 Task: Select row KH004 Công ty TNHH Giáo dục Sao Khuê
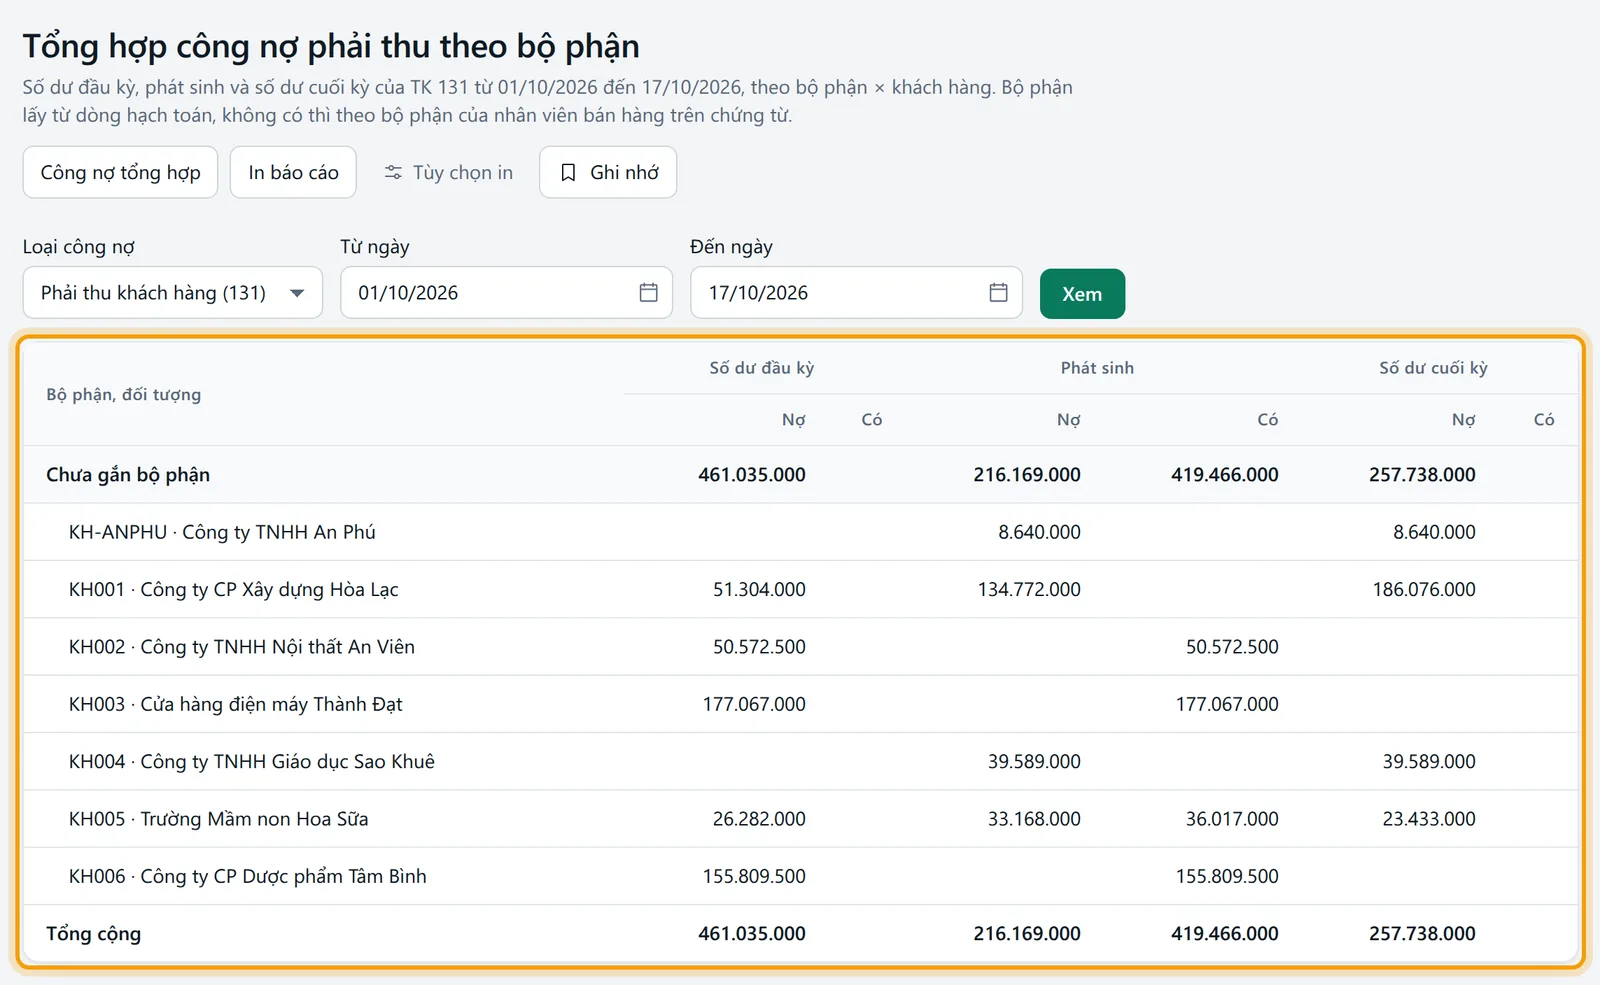pos(800,761)
